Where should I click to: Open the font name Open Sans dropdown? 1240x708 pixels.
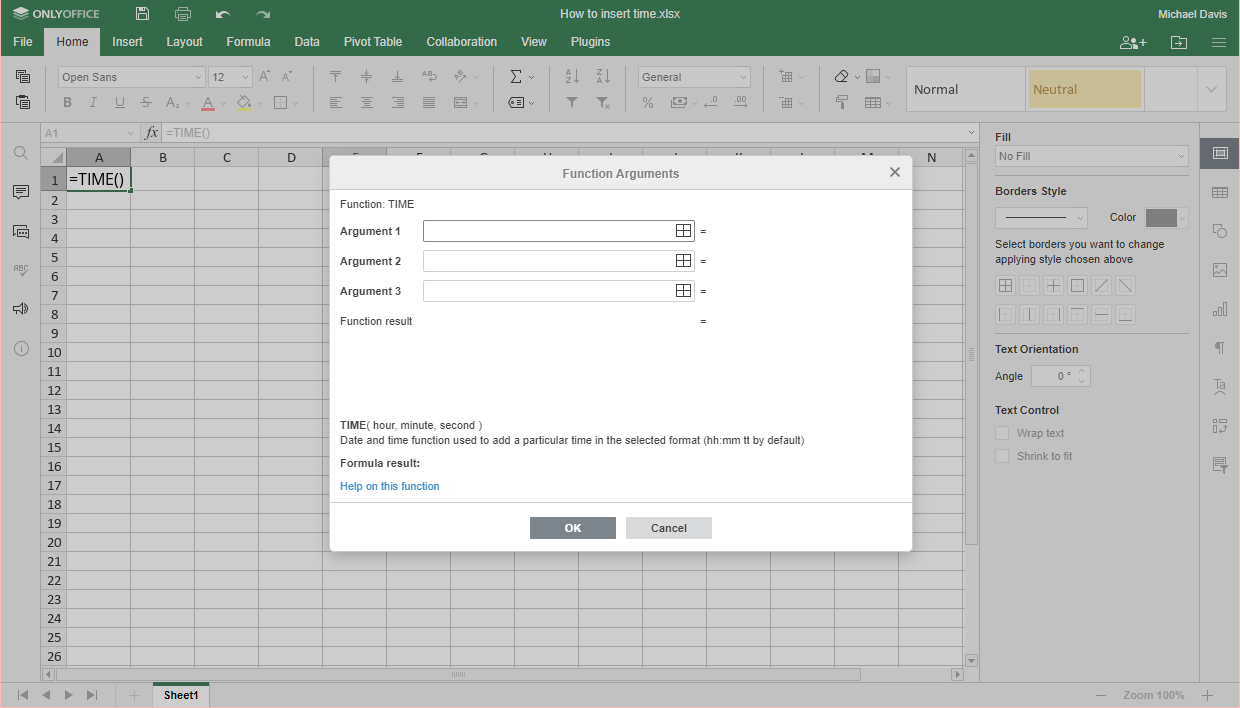(x=131, y=77)
